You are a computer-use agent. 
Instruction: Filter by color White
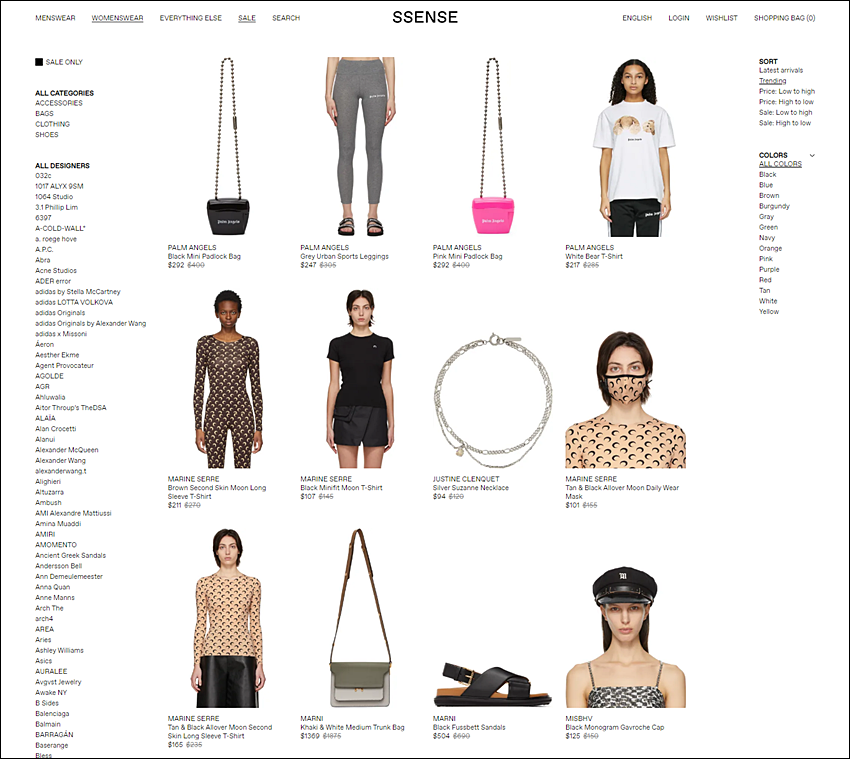tap(768, 301)
